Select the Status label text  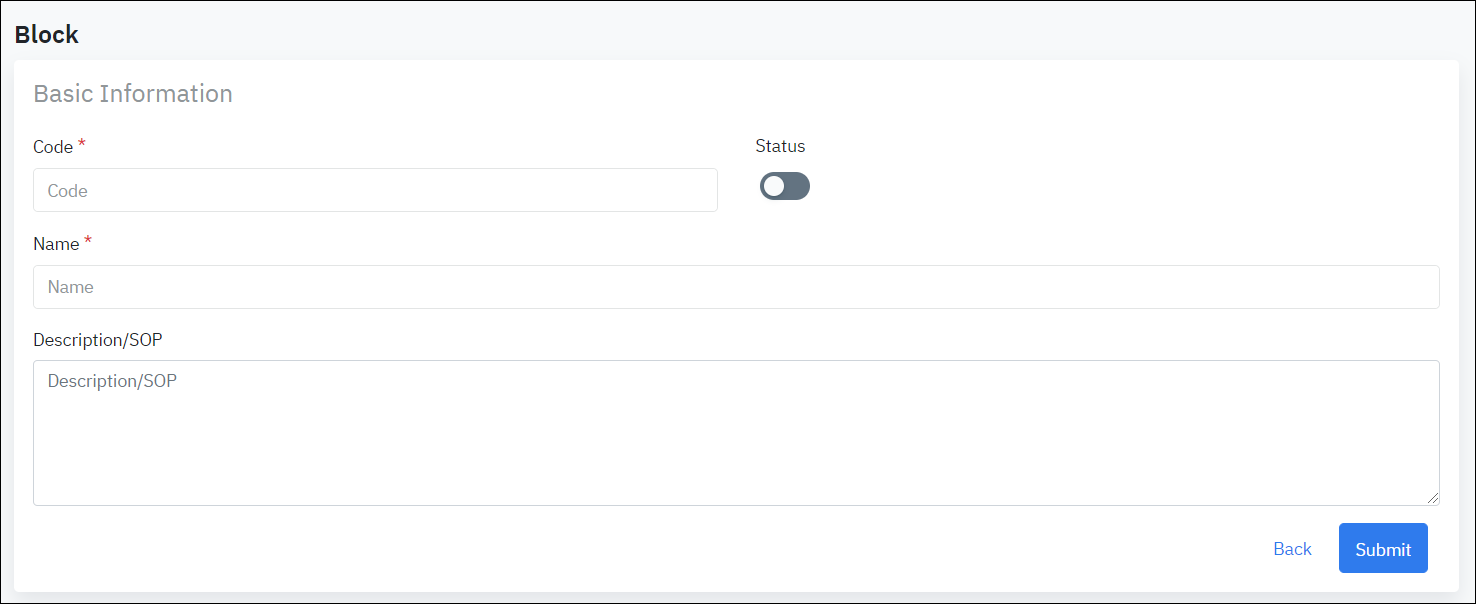(x=780, y=146)
